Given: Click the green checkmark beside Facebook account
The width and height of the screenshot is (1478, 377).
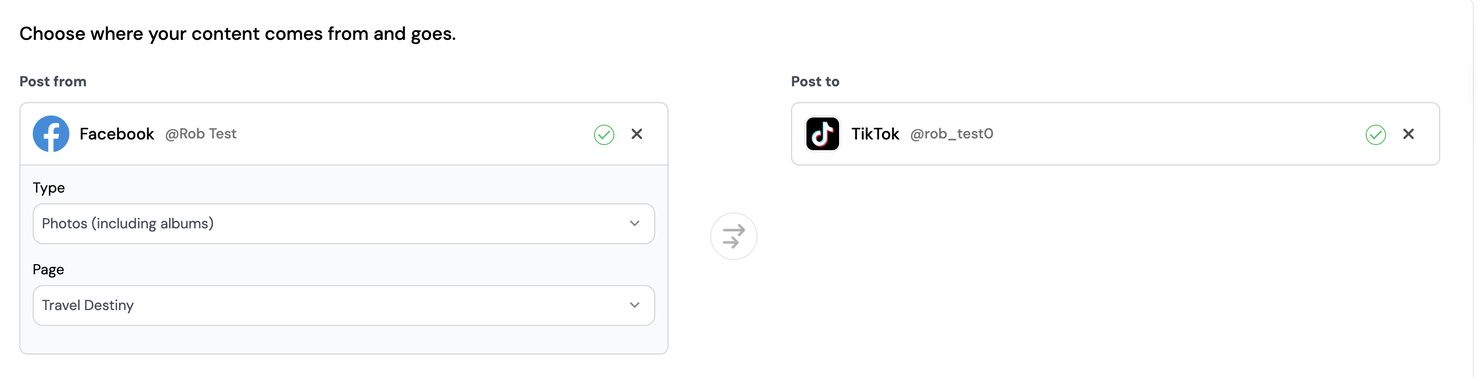Looking at the screenshot, I should 604,134.
